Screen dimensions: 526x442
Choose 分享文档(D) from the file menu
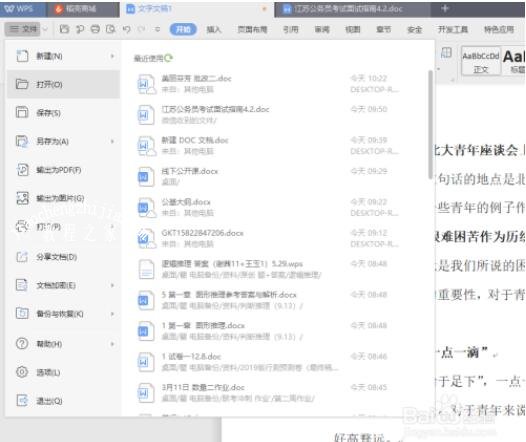(x=63, y=257)
